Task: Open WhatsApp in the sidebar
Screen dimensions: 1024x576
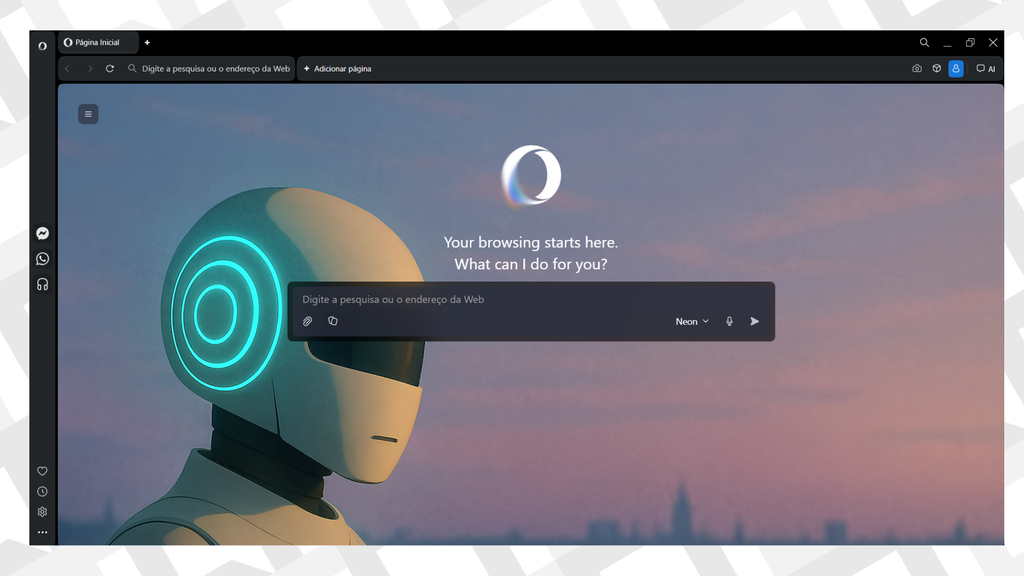Action: point(42,259)
